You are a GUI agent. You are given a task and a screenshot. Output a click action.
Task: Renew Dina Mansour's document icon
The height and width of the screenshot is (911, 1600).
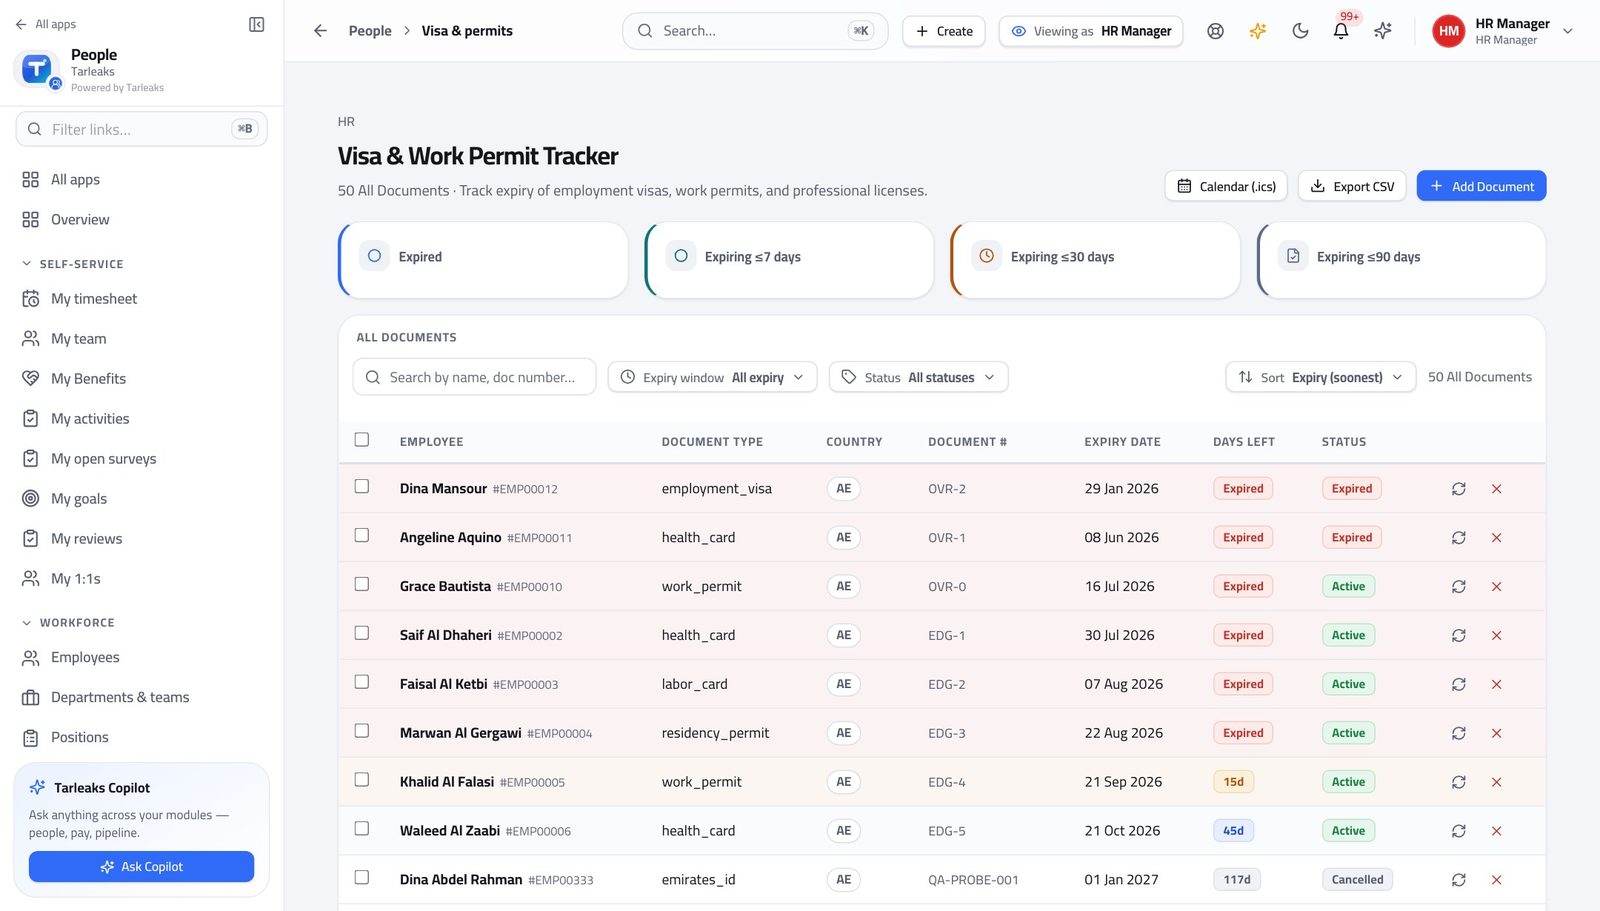[x=1459, y=489]
